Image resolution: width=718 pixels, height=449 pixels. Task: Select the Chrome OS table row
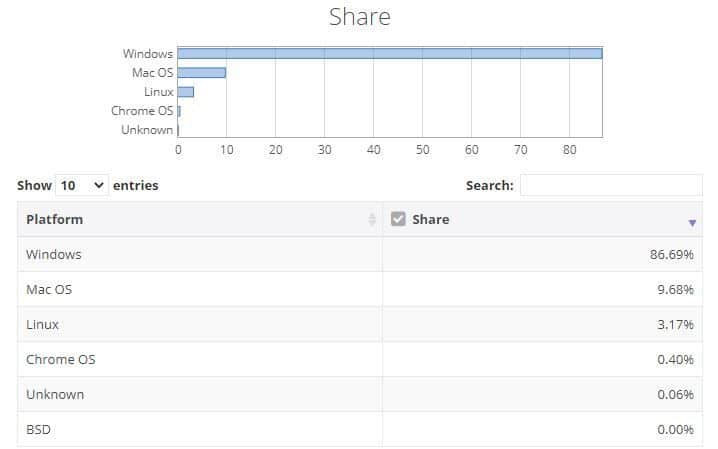[x=359, y=359]
